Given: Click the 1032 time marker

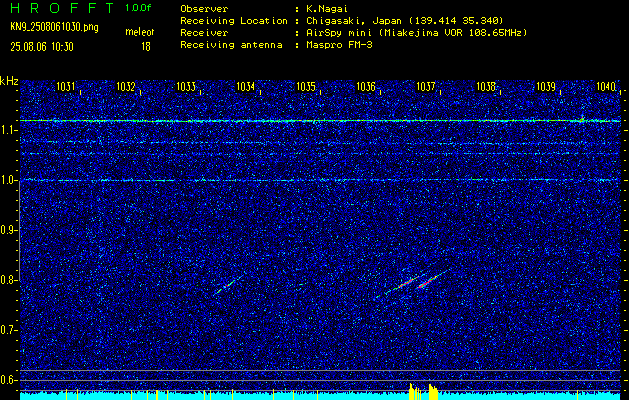Looking at the screenshot, I should tap(126, 86).
